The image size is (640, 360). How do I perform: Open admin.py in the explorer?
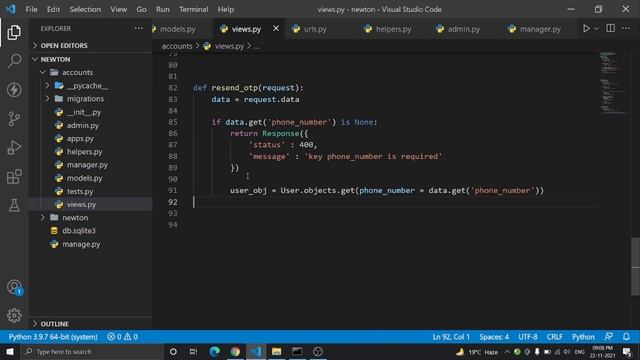click(x=91, y=125)
